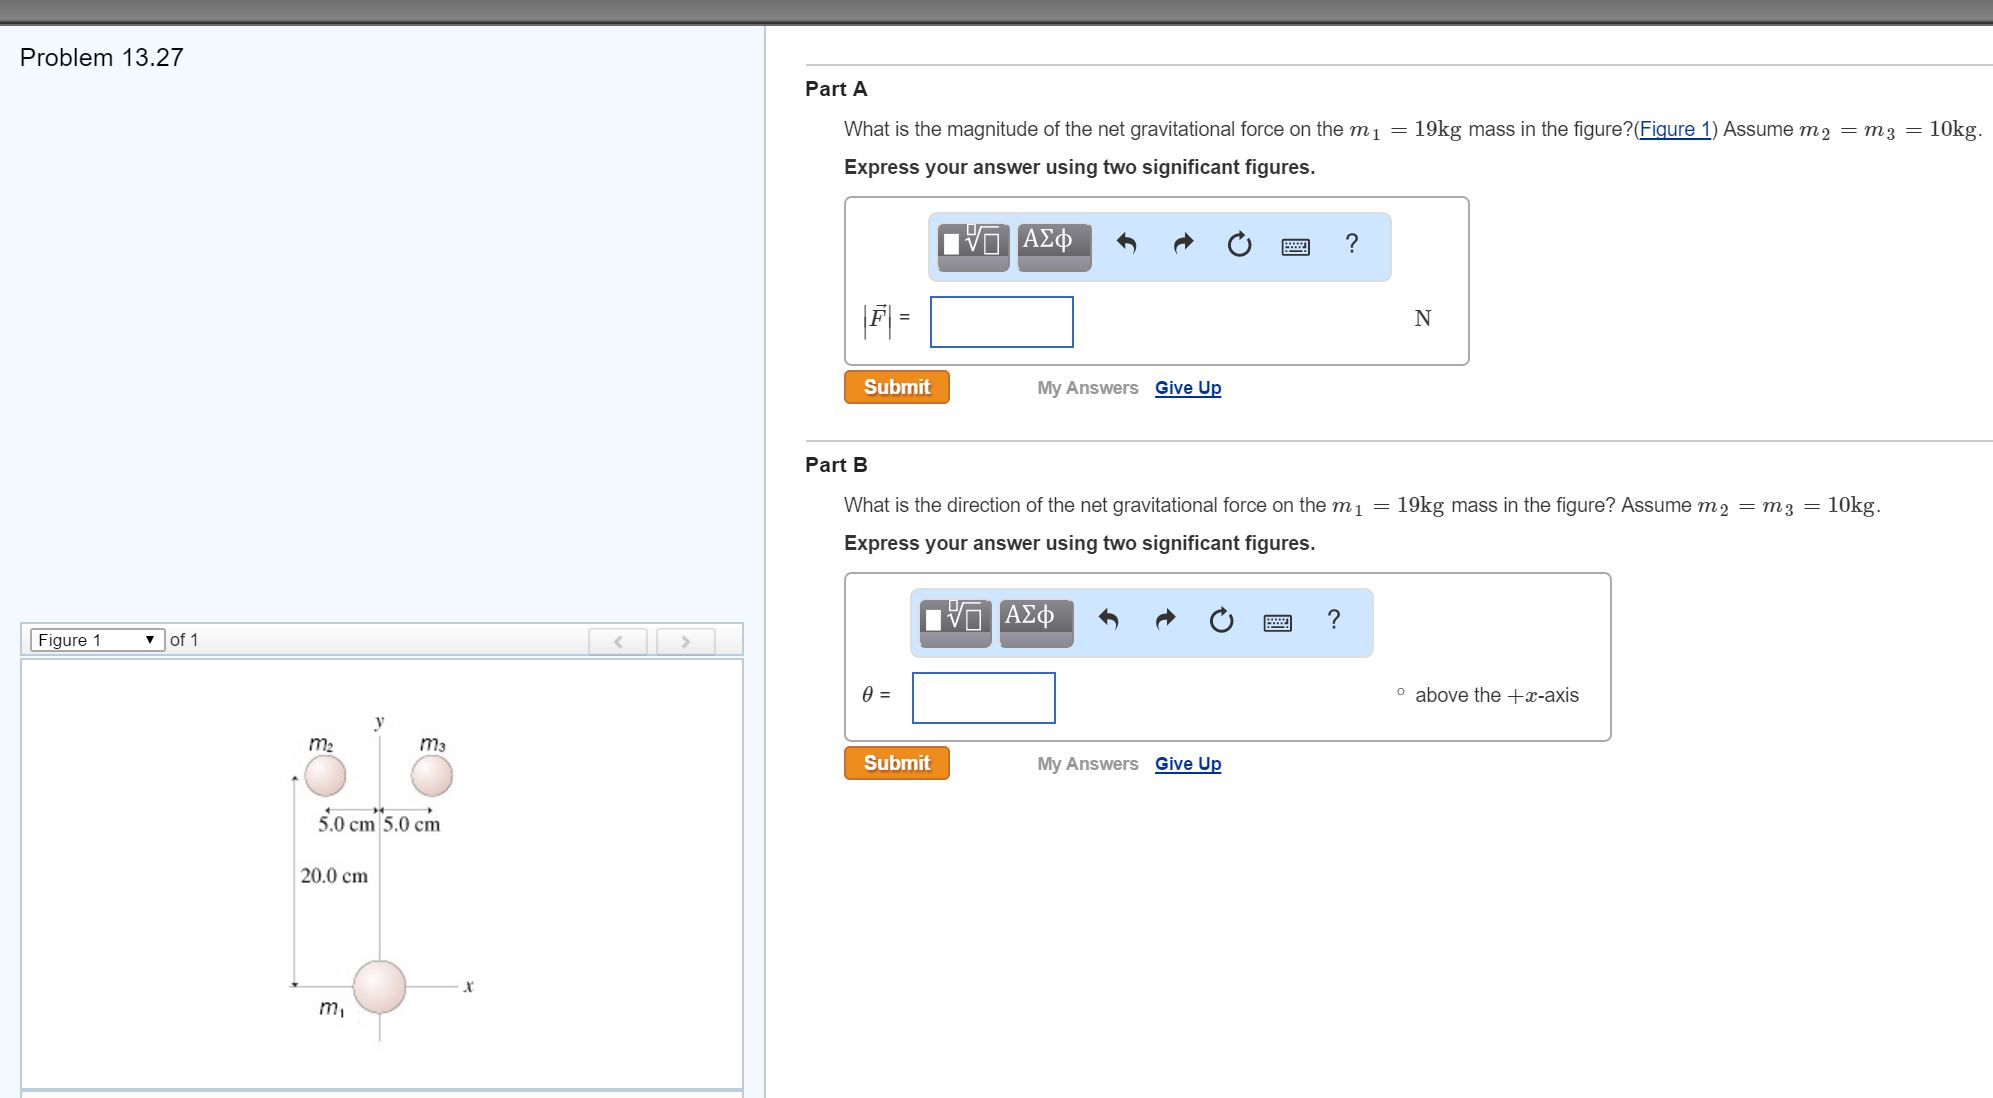Click the theta angle answer input

(x=984, y=698)
